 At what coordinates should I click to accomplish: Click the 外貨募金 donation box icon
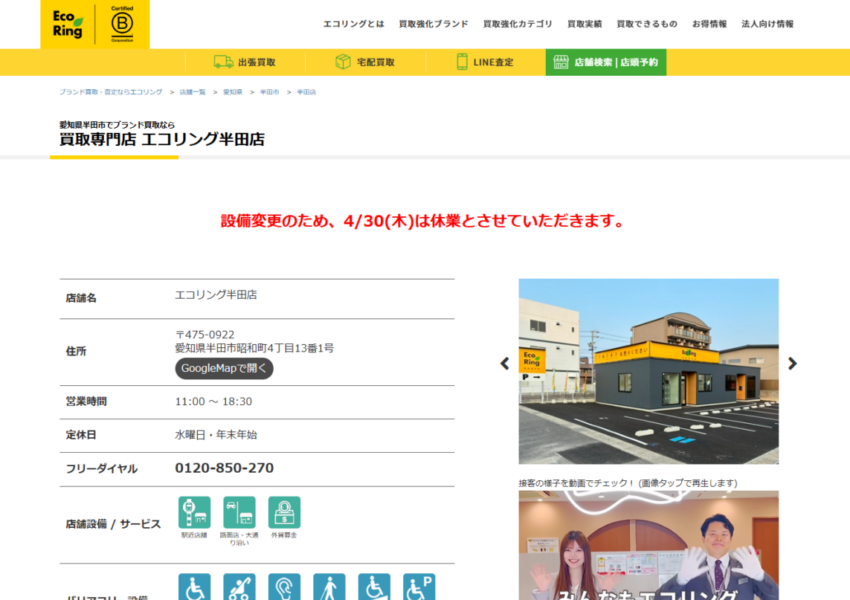(284, 512)
